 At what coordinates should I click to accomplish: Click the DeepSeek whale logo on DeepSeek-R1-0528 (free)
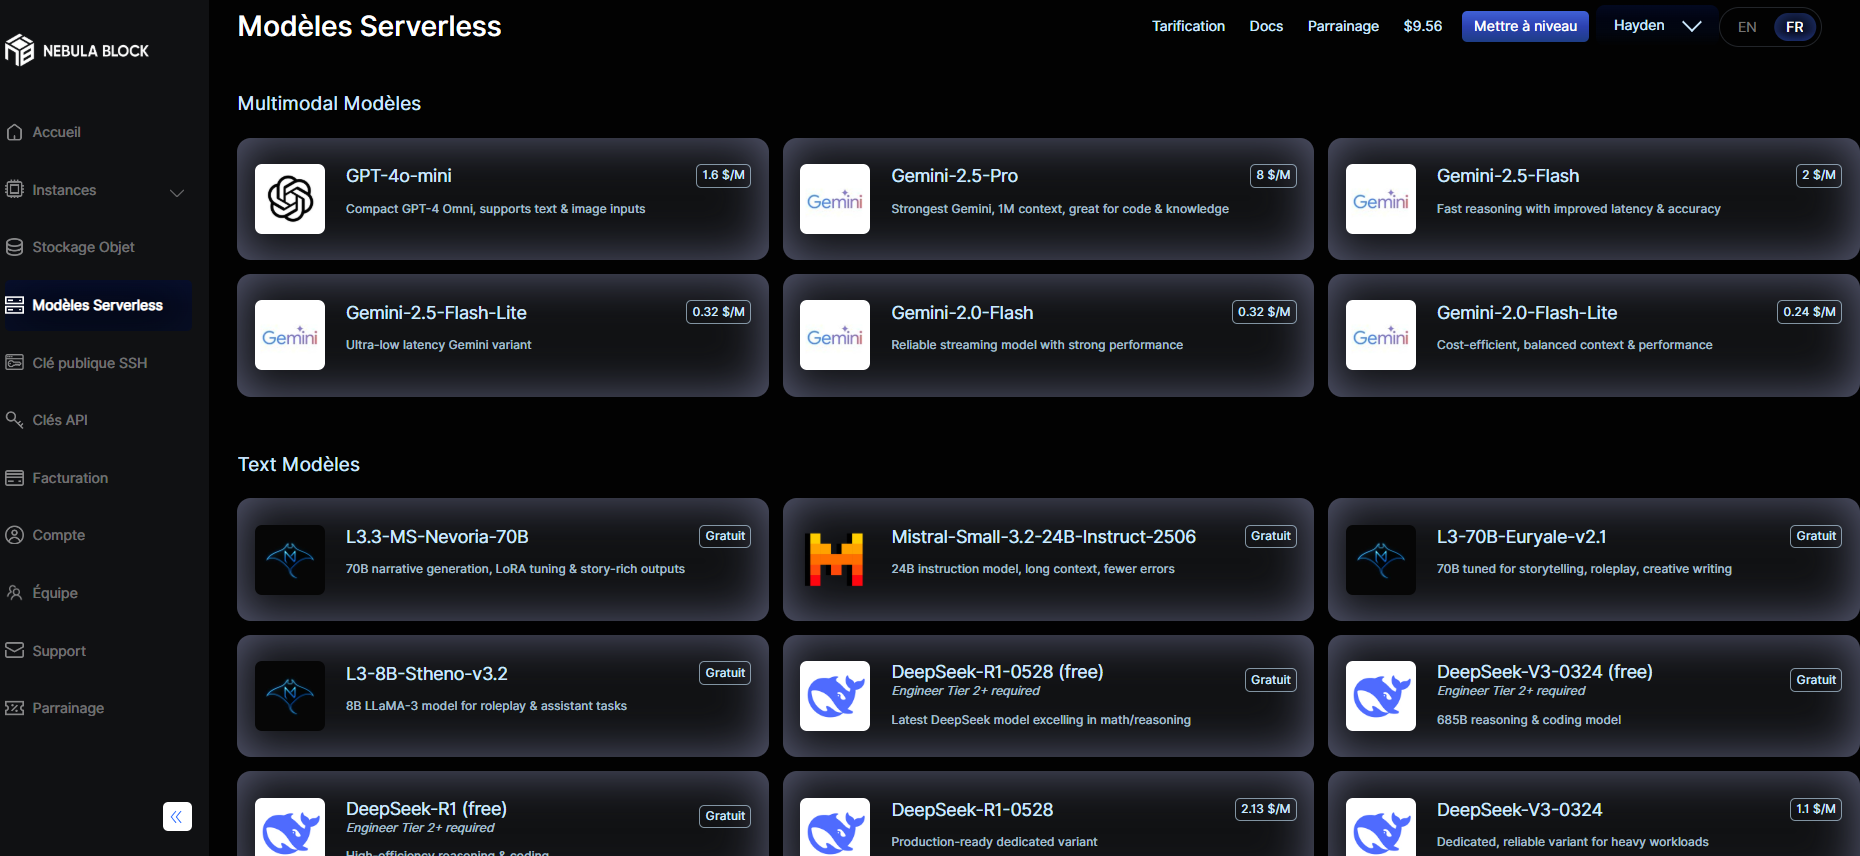[x=835, y=696]
